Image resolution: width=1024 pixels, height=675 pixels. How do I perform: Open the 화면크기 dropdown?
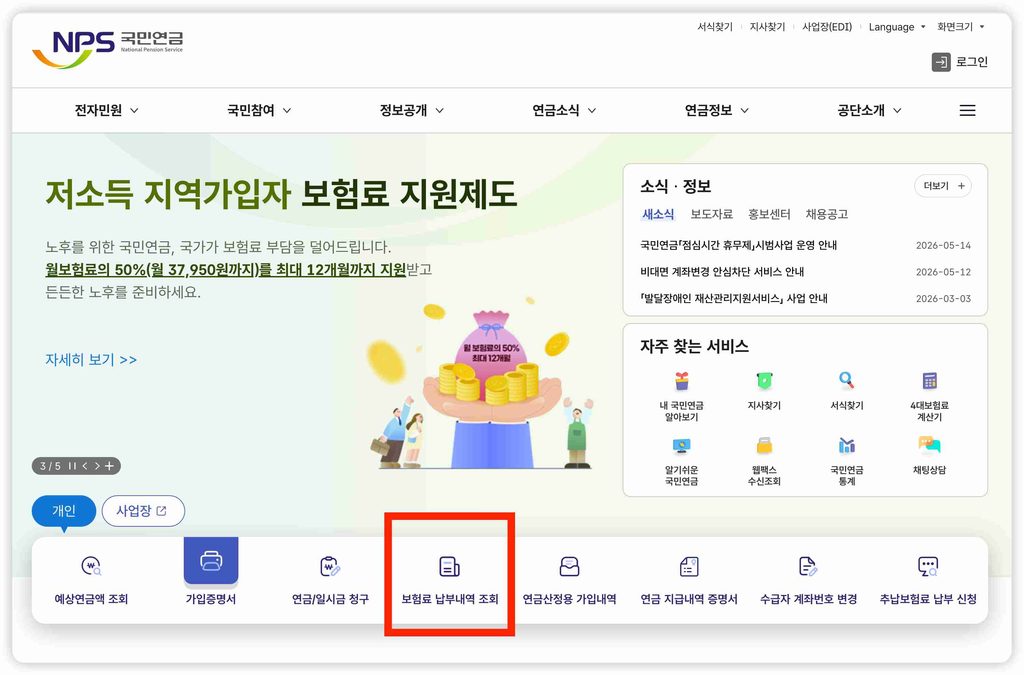[960, 27]
